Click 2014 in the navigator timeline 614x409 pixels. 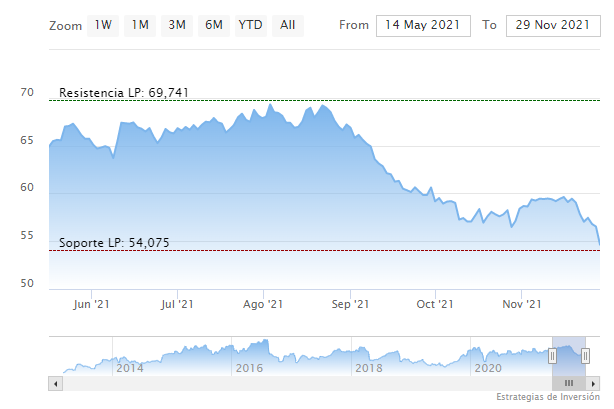[x=129, y=368]
